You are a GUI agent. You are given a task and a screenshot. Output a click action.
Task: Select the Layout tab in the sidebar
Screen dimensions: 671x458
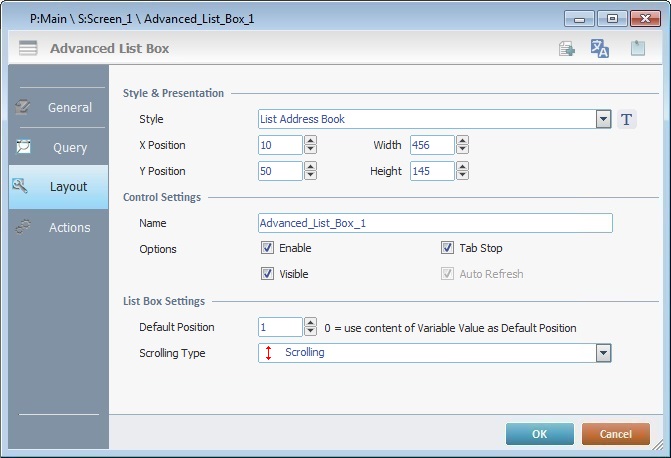(58, 187)
